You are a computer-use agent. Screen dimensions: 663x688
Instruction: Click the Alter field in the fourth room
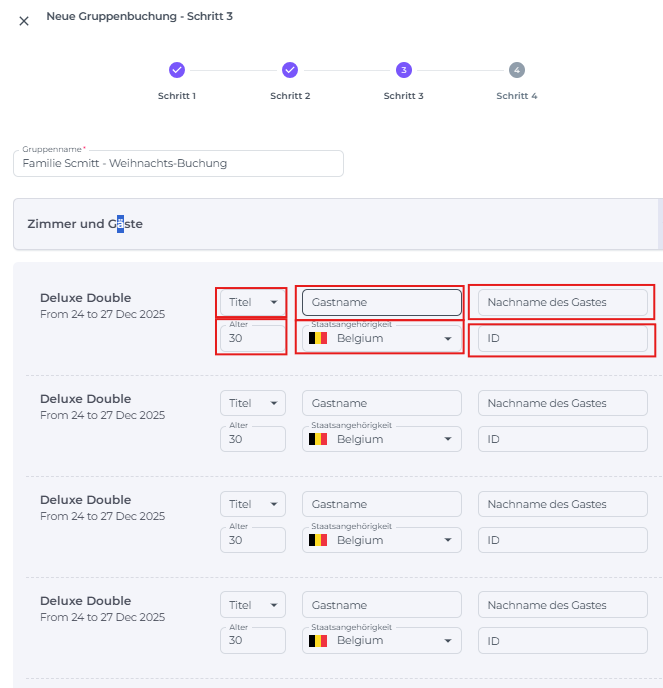point(252,641)
